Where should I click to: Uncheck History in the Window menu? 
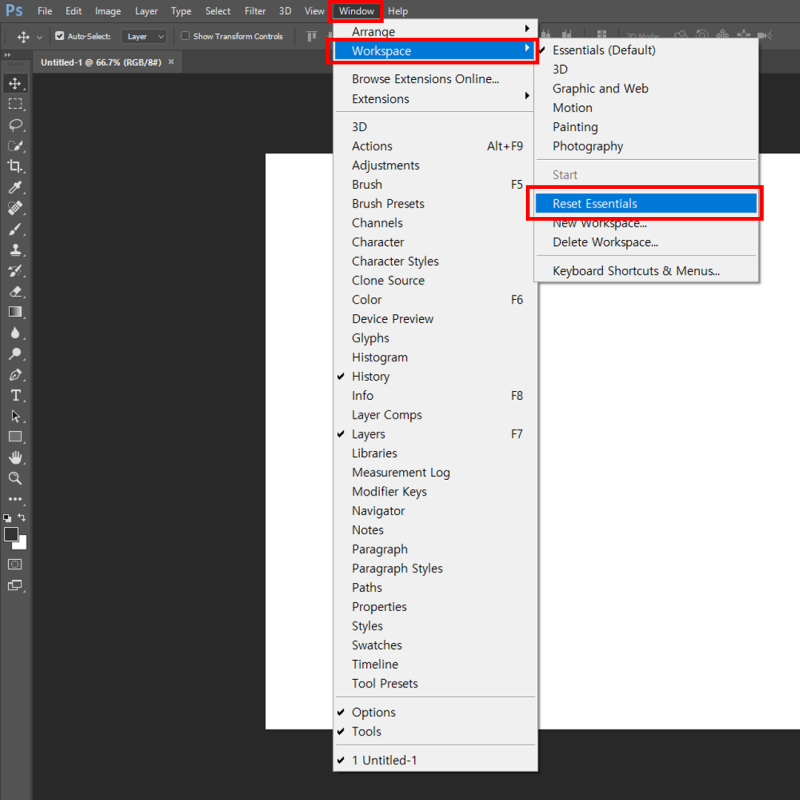435,377
